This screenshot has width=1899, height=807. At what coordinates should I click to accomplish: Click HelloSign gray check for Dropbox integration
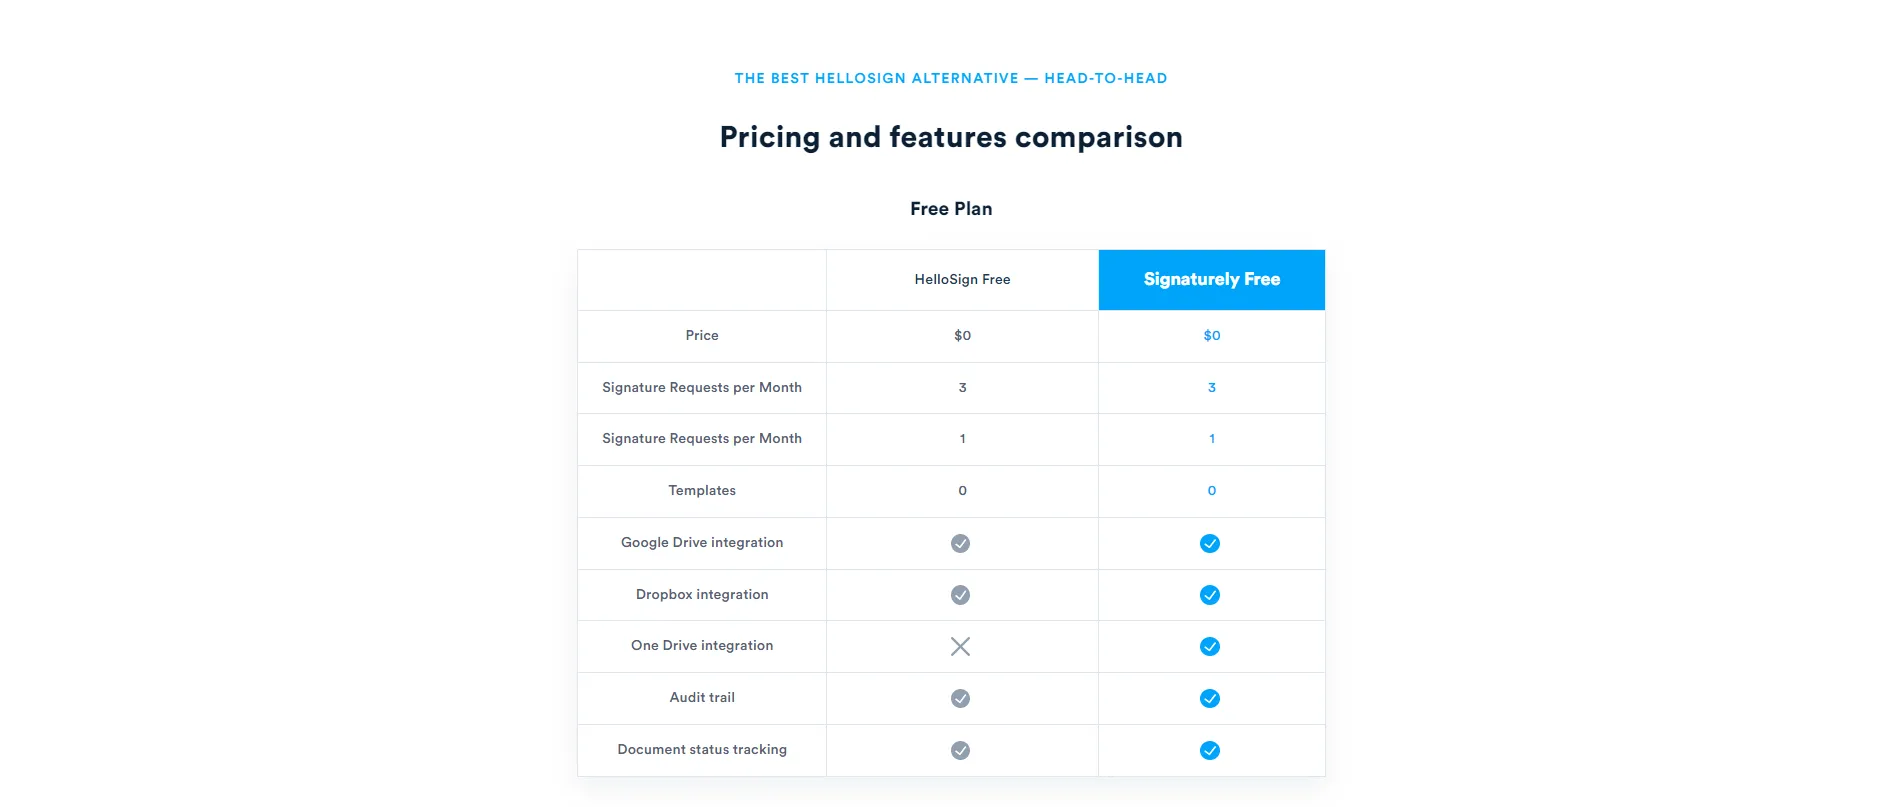960,595
